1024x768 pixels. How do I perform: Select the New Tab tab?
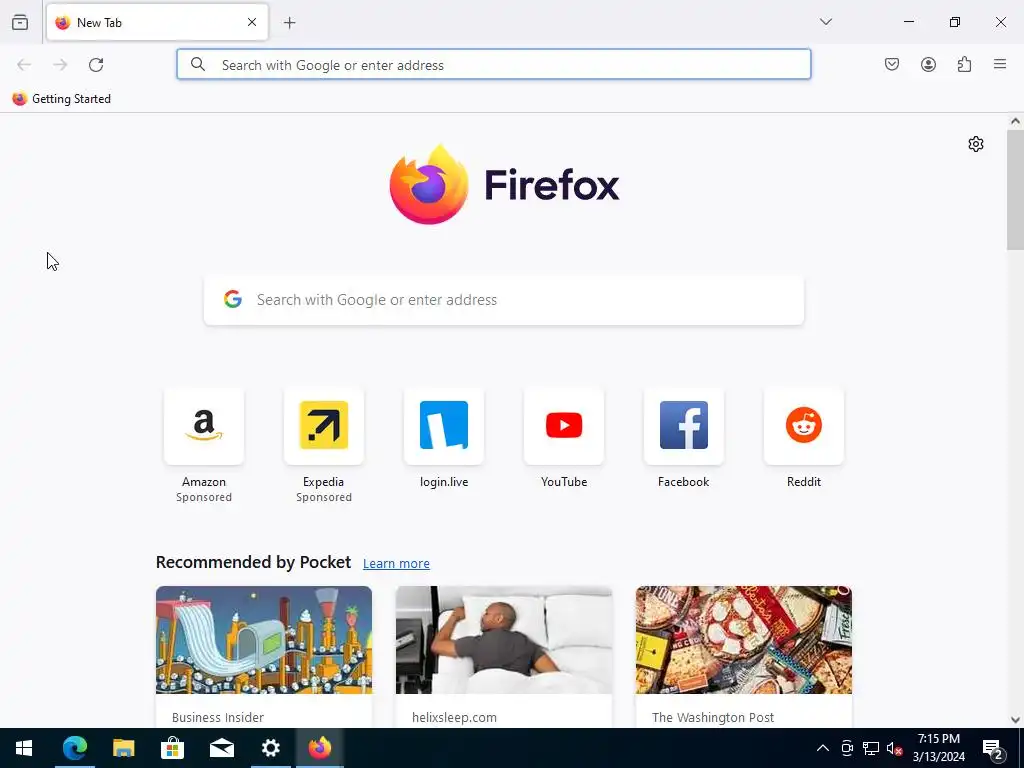(157, 22)
